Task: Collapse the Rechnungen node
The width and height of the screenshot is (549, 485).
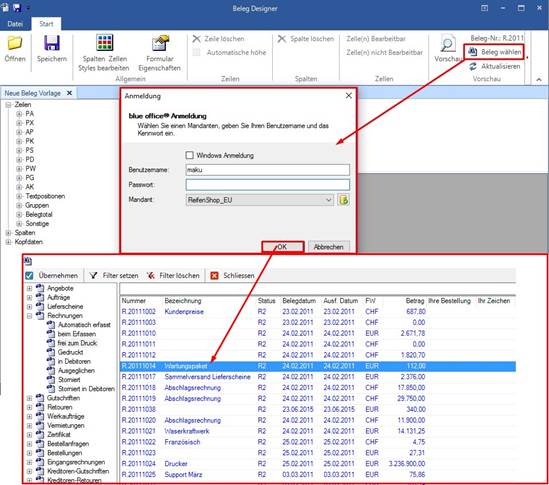Action: pyautogui.click(x=29, y=316)
